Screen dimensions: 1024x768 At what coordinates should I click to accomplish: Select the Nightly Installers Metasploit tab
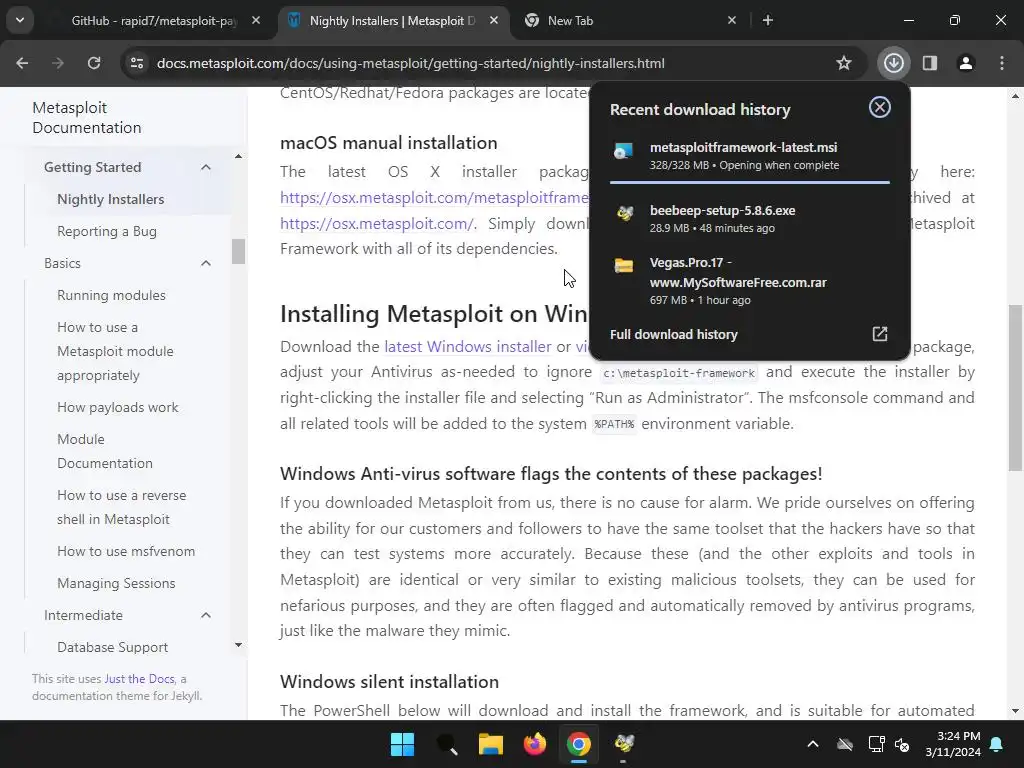tap(392, 21)
